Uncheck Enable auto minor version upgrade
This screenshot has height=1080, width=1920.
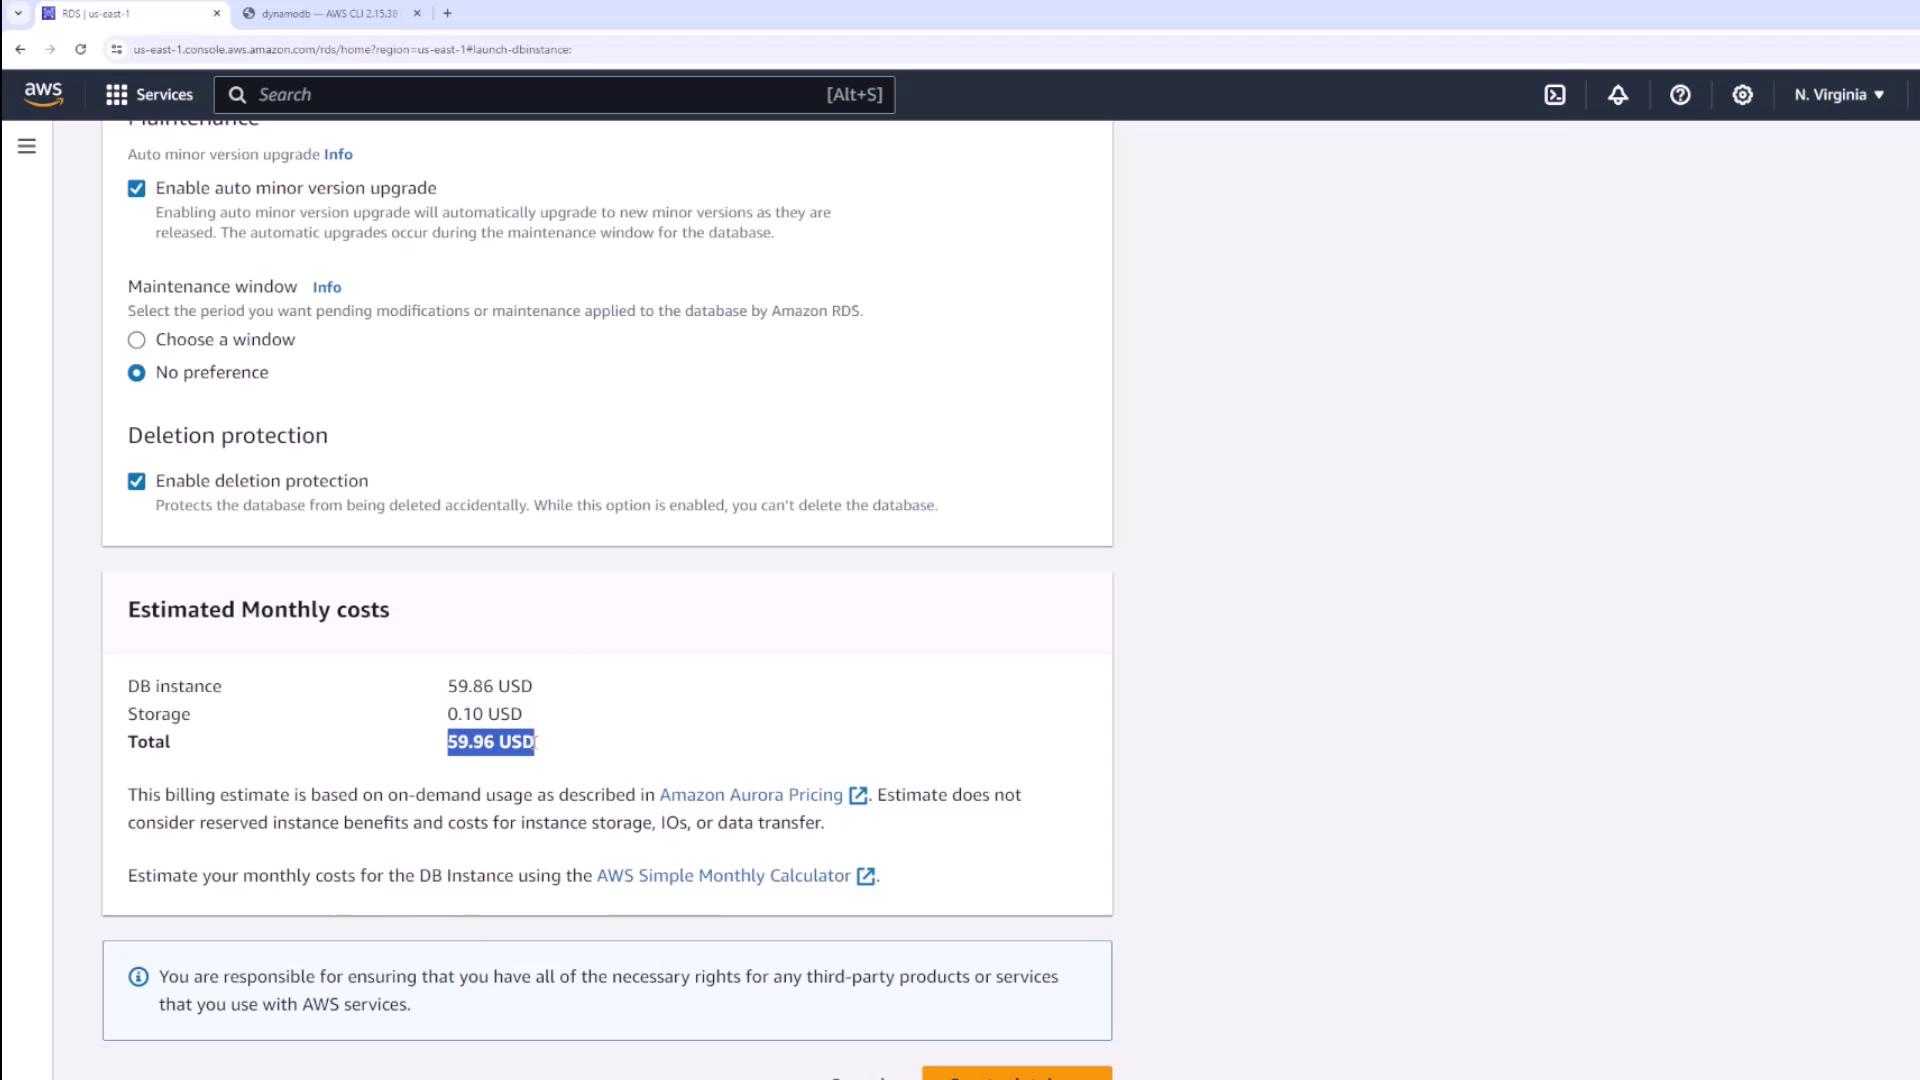pyautogui.click(x=137, y=189)
